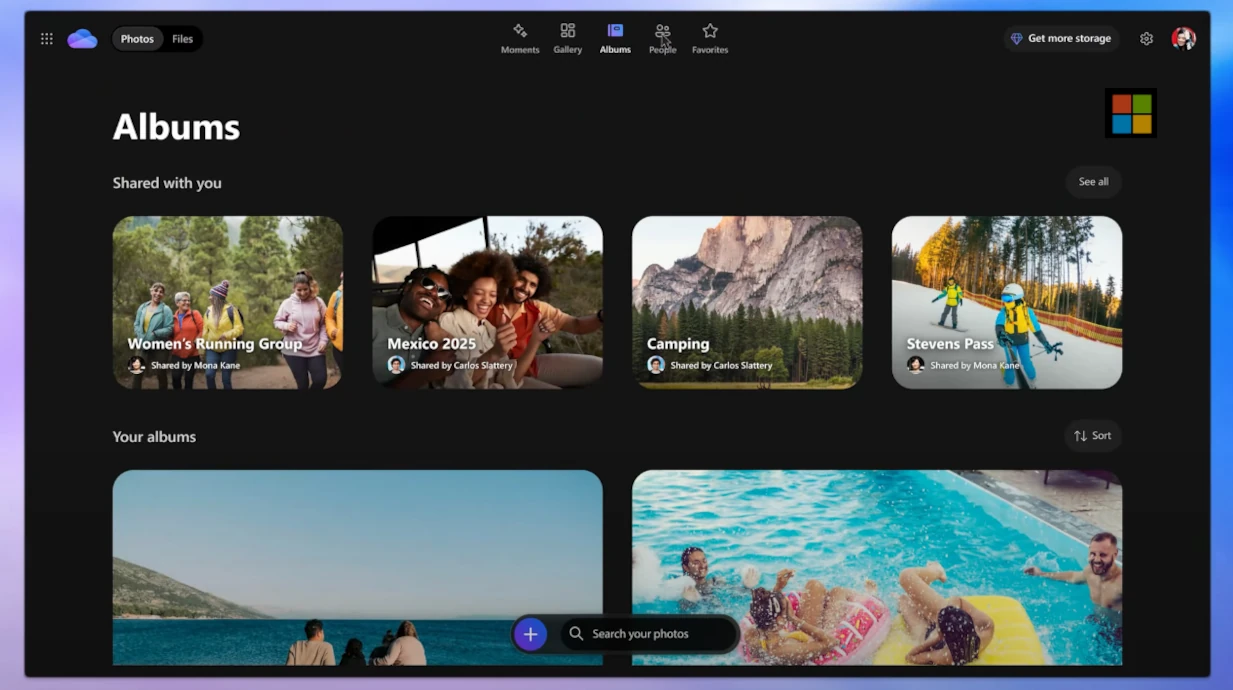This screenshot has height=690, width=1233.
Task: Open the Moments view
Action: click(x=520, y=38)
